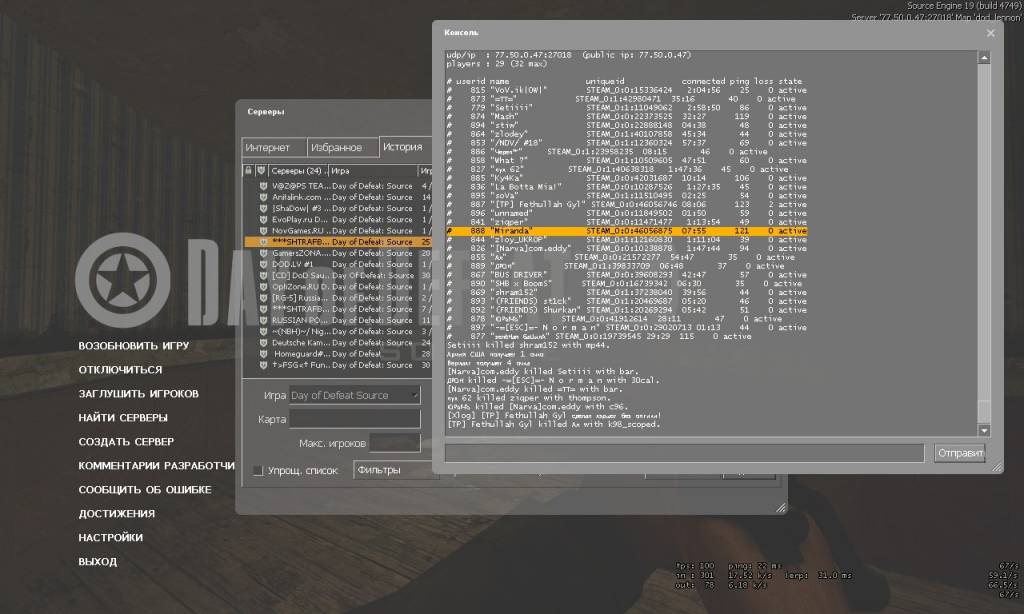Click the "La Botta Mia!" player line
The image size is (1024, 614).
(627, 187)
